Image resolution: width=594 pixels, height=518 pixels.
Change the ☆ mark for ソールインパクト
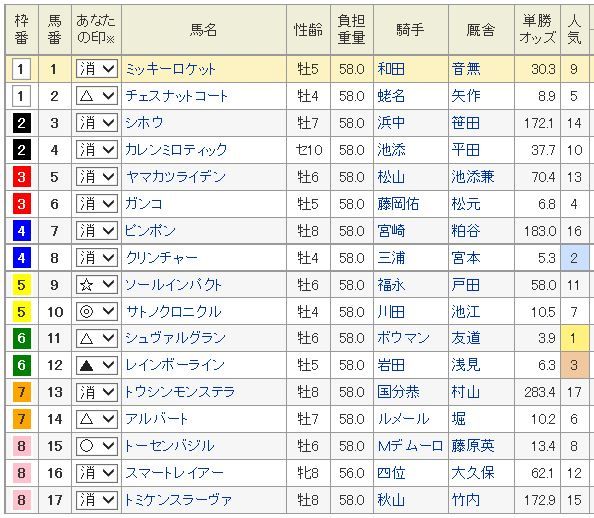[x=97, y=285]
